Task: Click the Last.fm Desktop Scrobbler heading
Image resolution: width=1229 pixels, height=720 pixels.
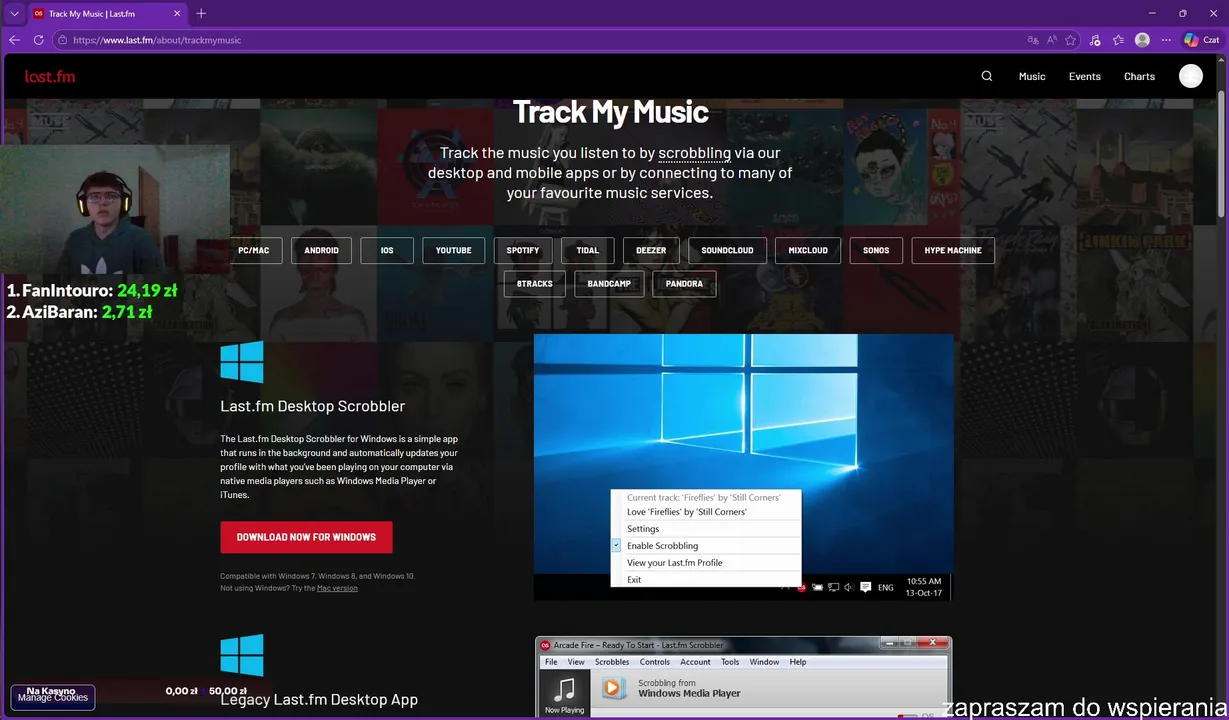Action: pyautogui.click(x=312, y=406)
